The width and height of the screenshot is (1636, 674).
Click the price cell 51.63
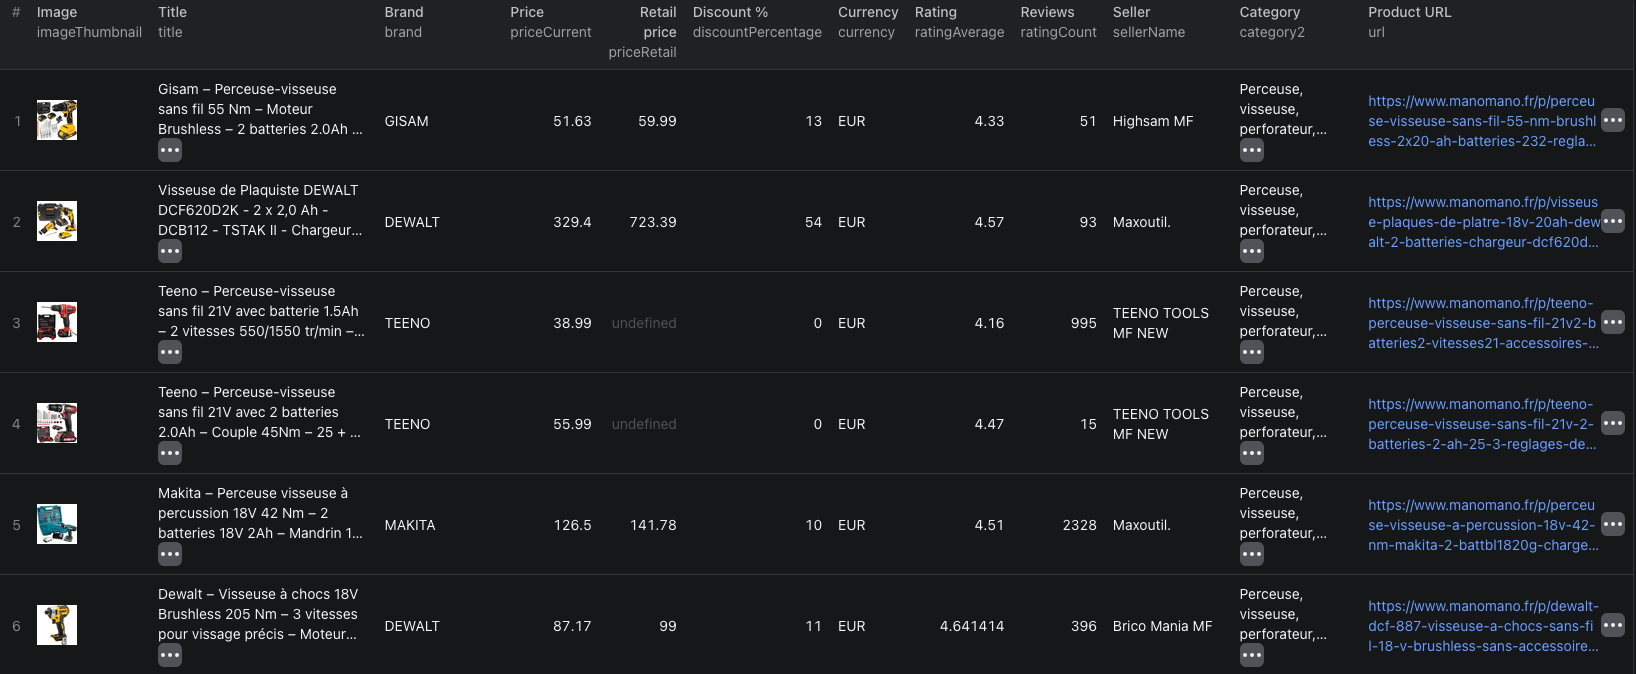(x=572, y=121)
